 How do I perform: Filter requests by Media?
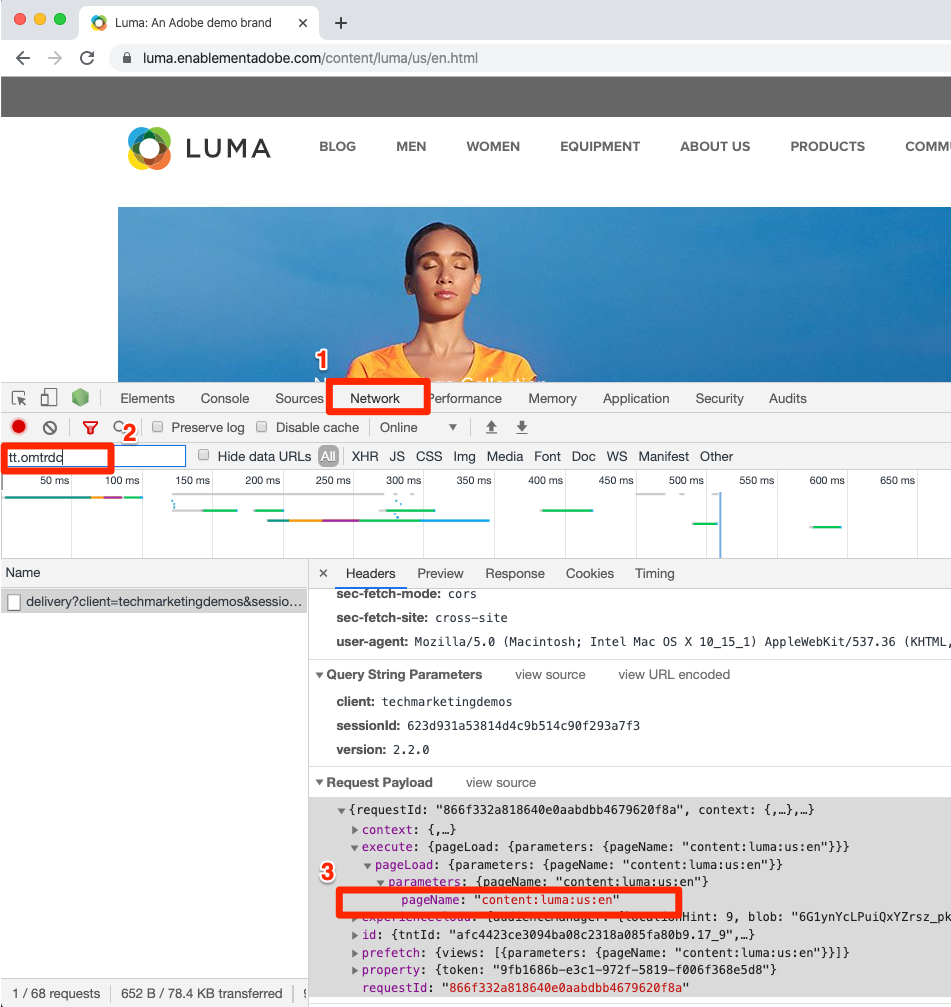[505, 457]
